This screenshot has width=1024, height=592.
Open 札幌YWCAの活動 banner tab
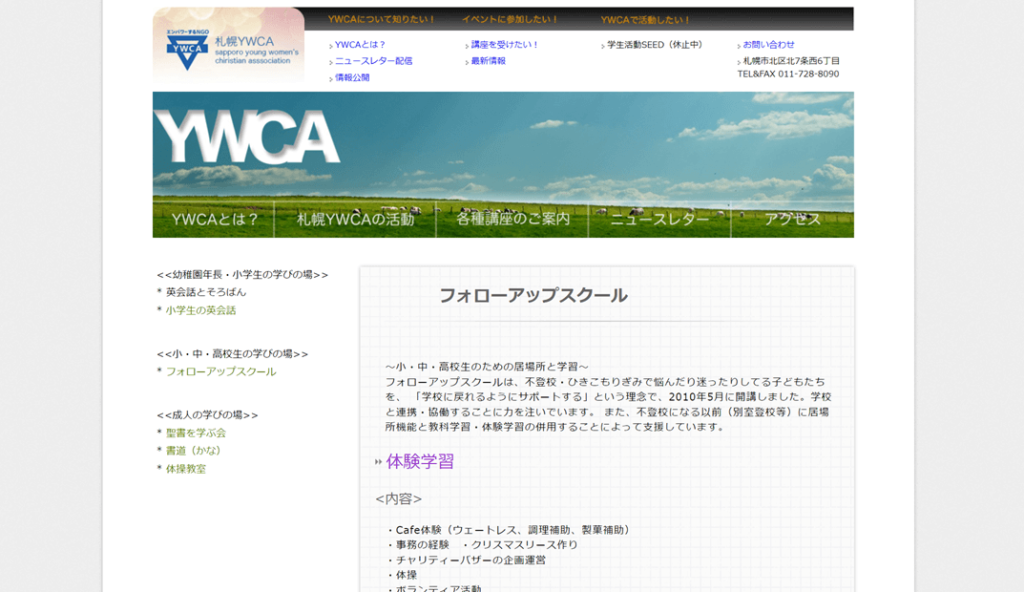click(x=355, y=219)
